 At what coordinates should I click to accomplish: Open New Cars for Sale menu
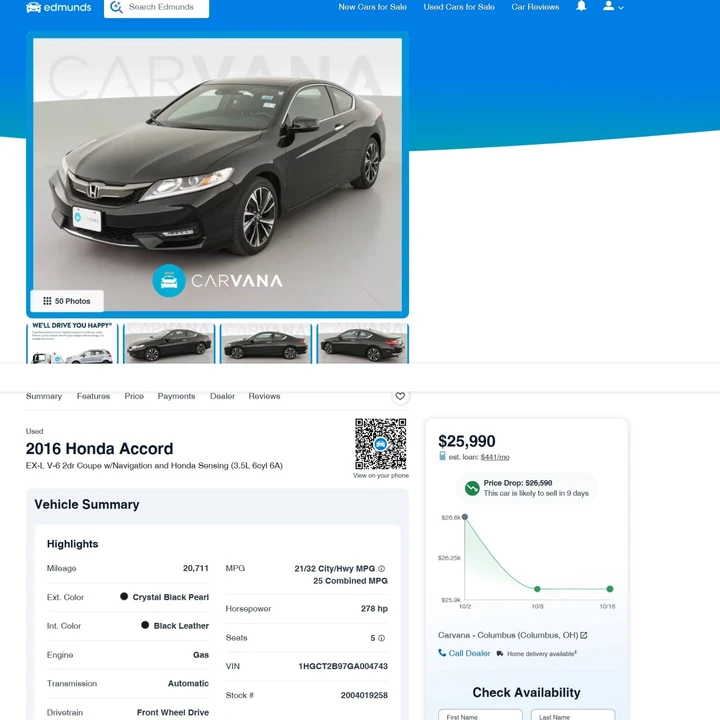372,7
